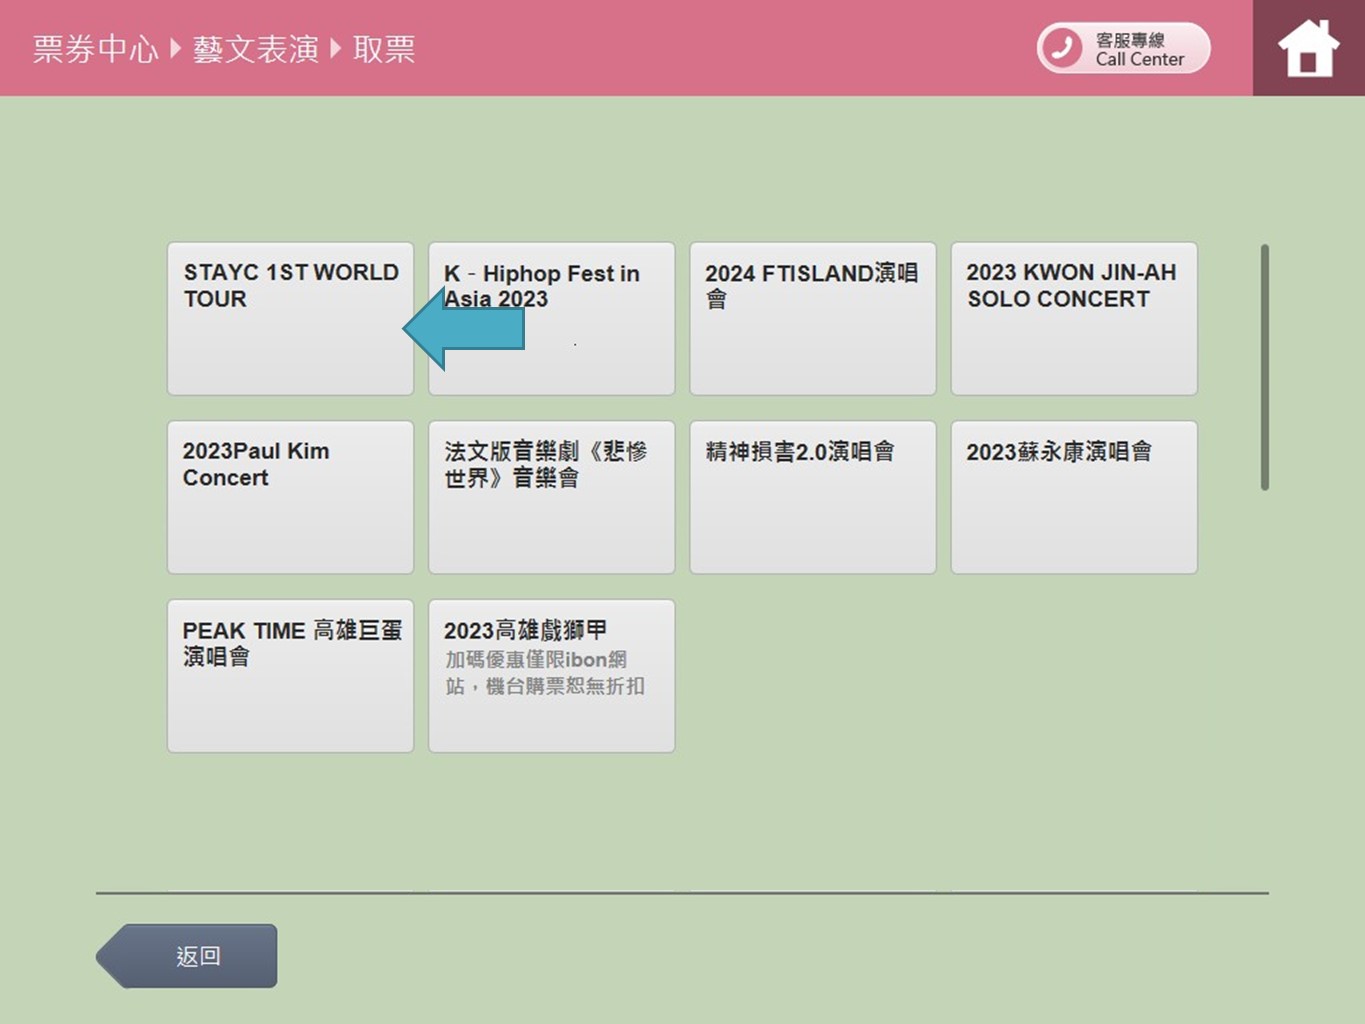Choose 精神損害2.0演唱會 event
This screenshot has height=1024, width=1365.
coord(812,497)
